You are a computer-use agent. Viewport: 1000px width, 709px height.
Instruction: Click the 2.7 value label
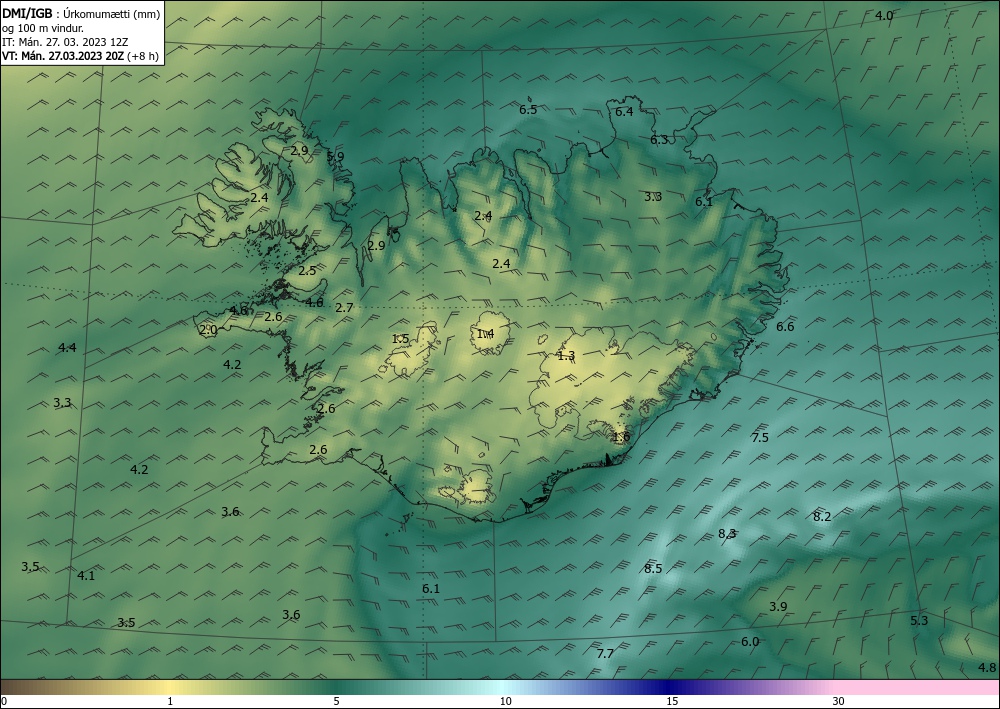344,308
